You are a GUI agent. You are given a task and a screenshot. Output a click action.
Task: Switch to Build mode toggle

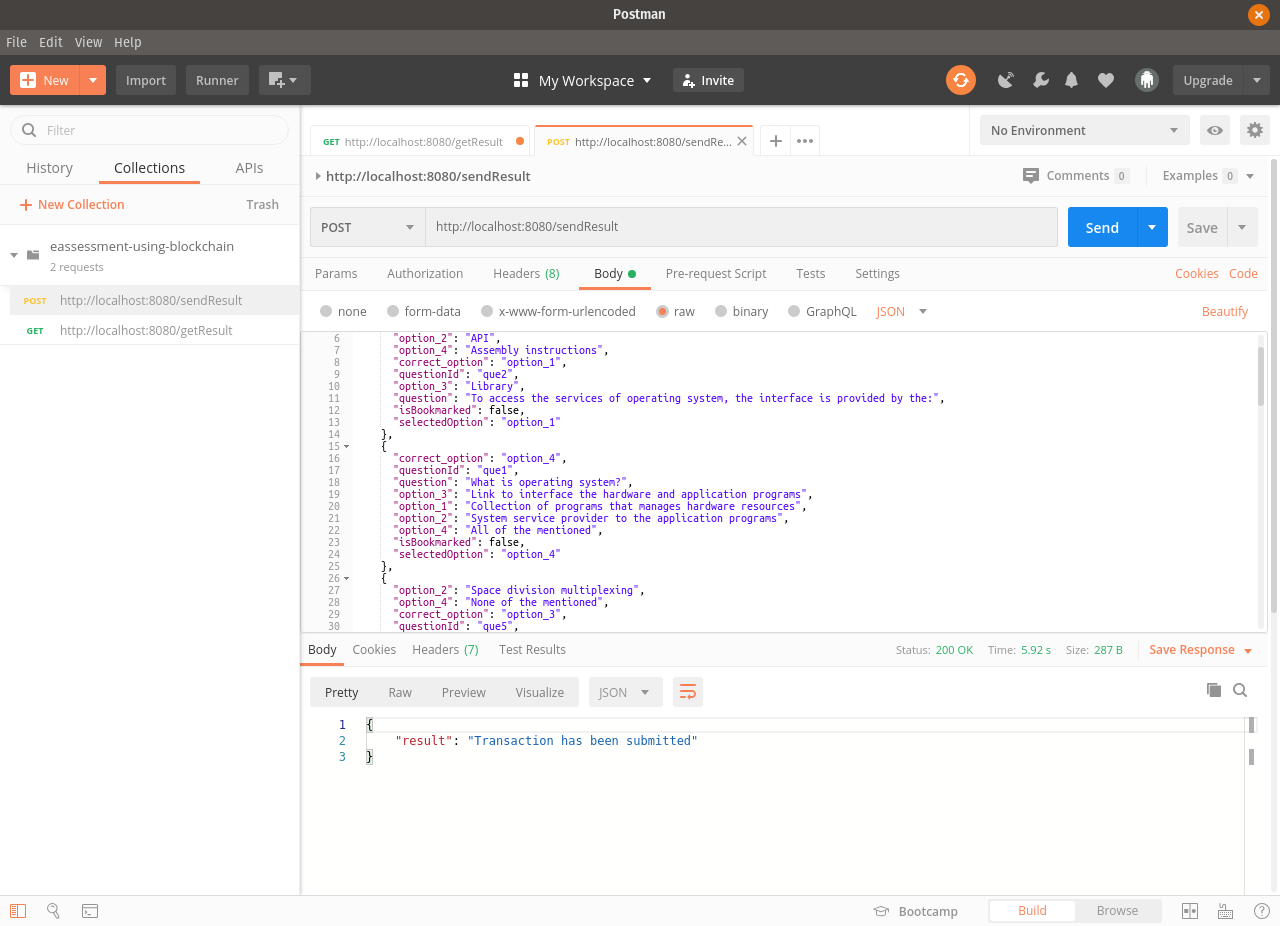[1032, 910]
